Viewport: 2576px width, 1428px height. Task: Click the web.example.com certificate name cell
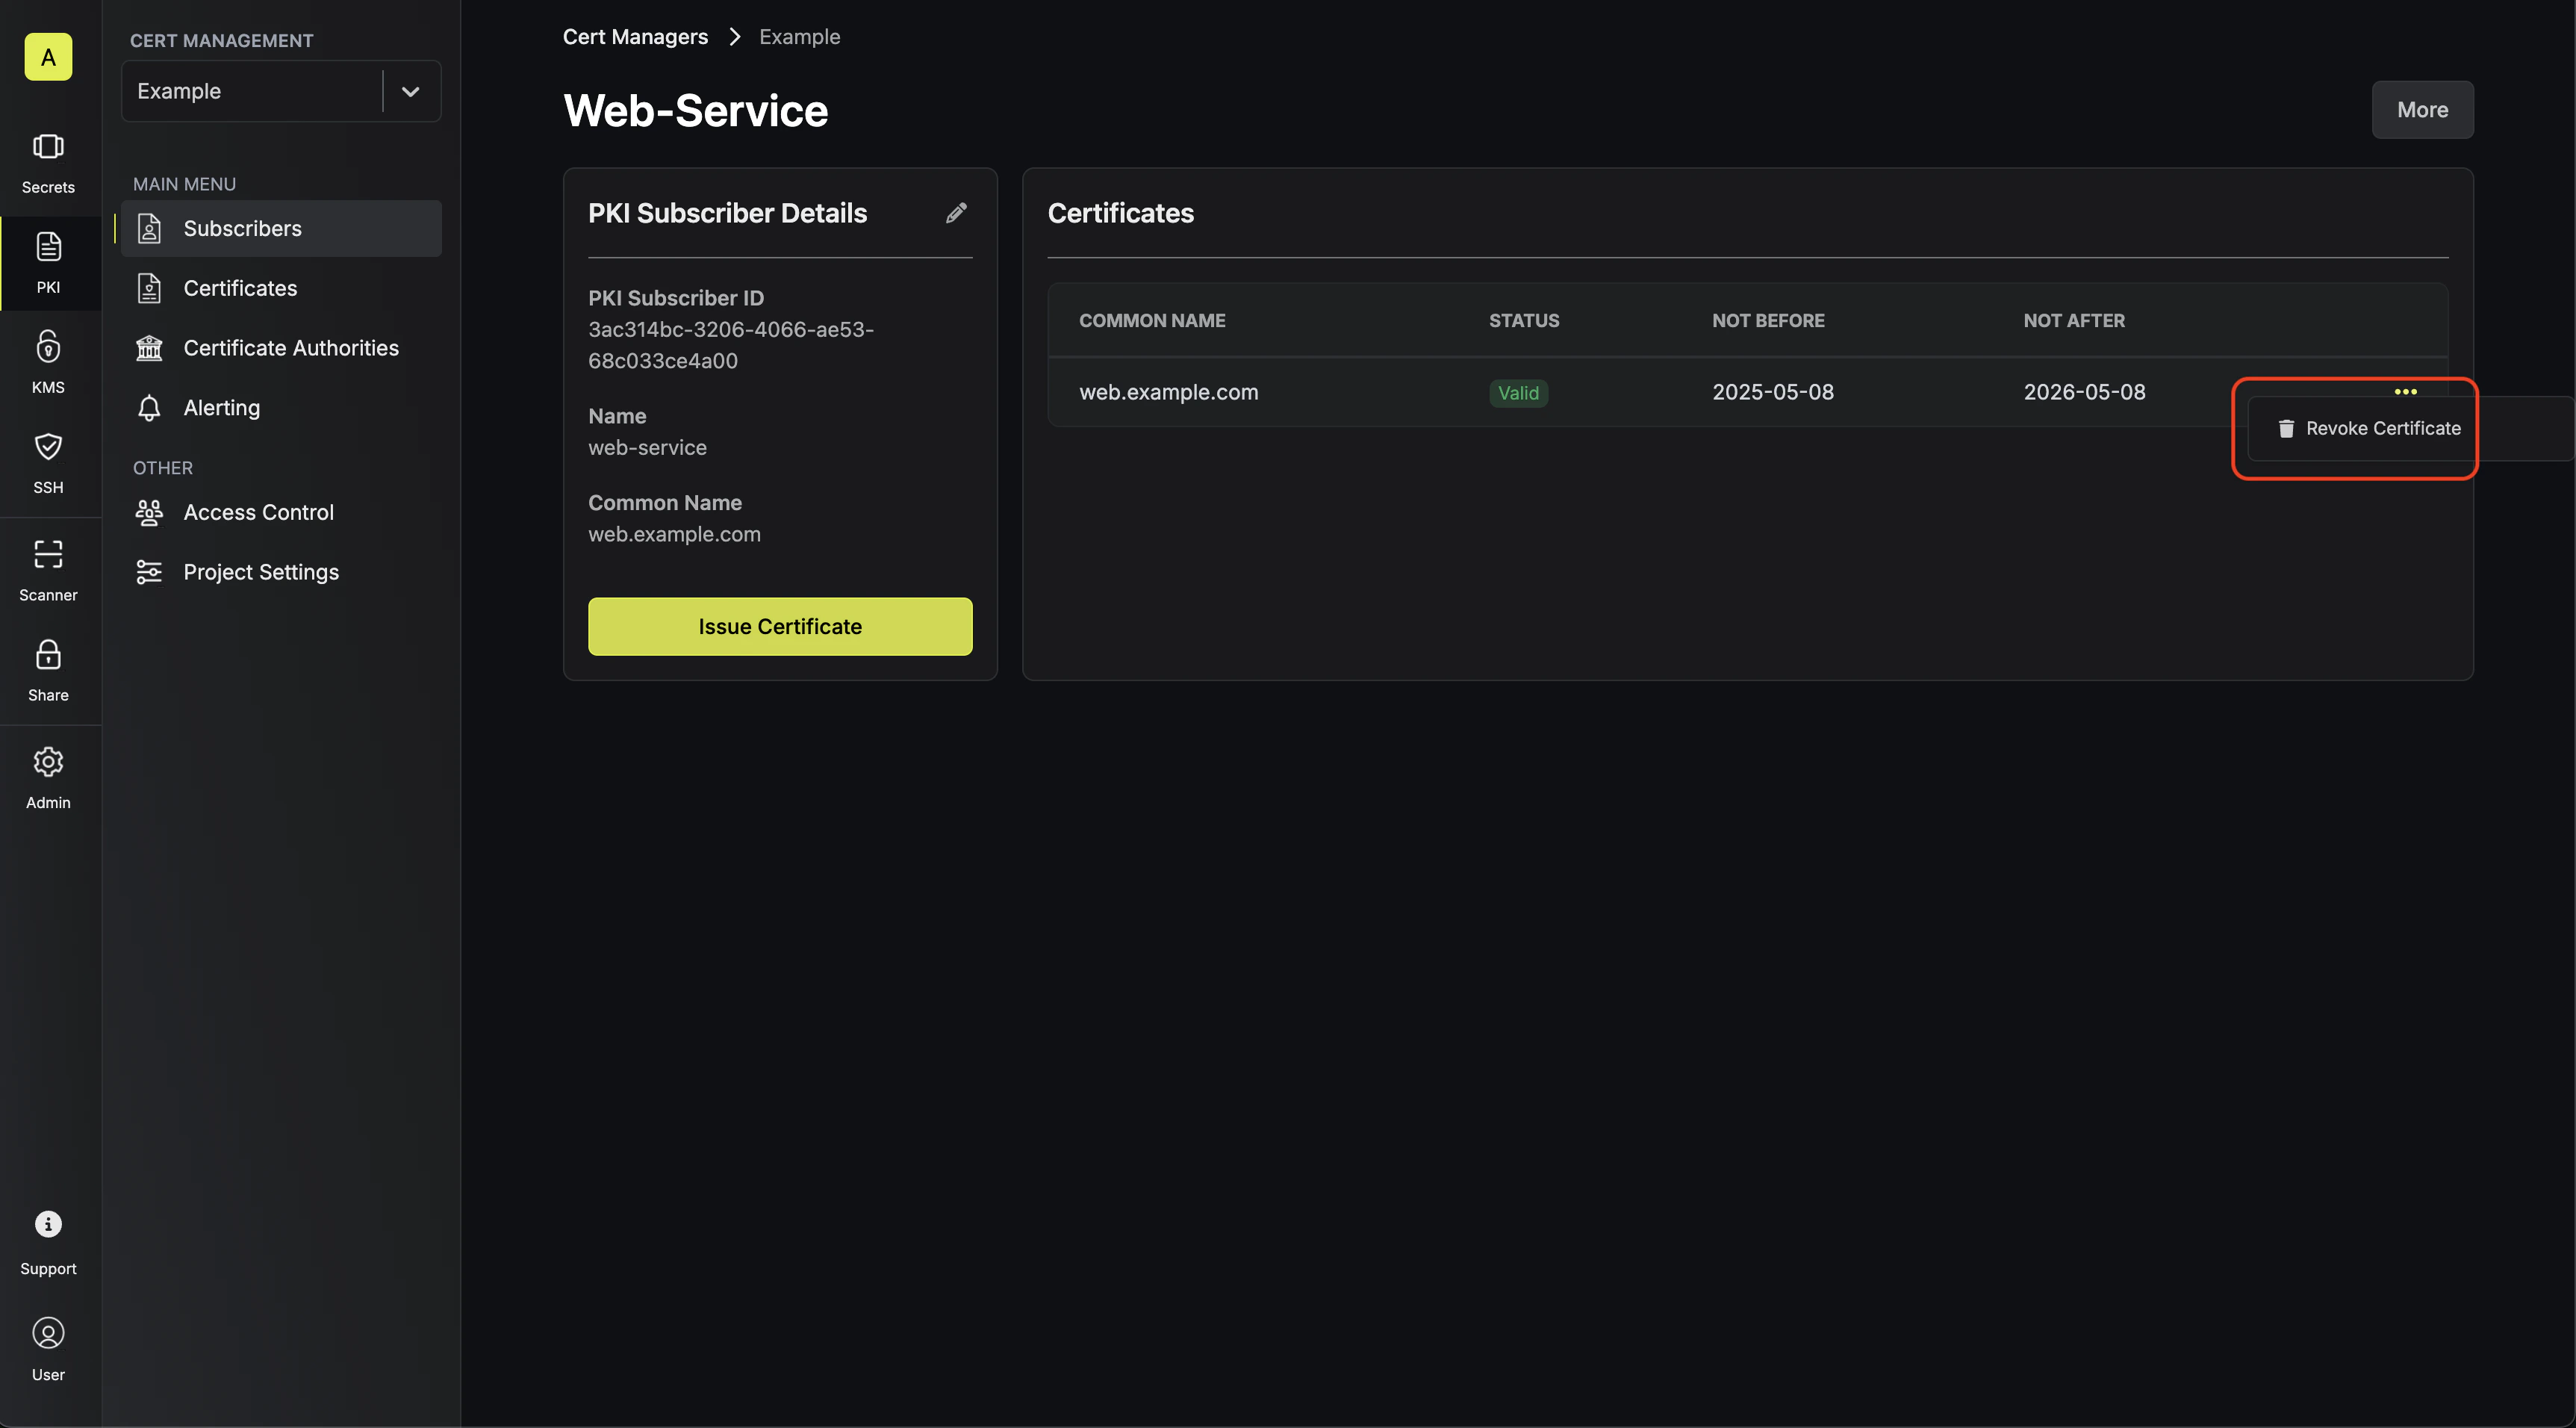1169,392
